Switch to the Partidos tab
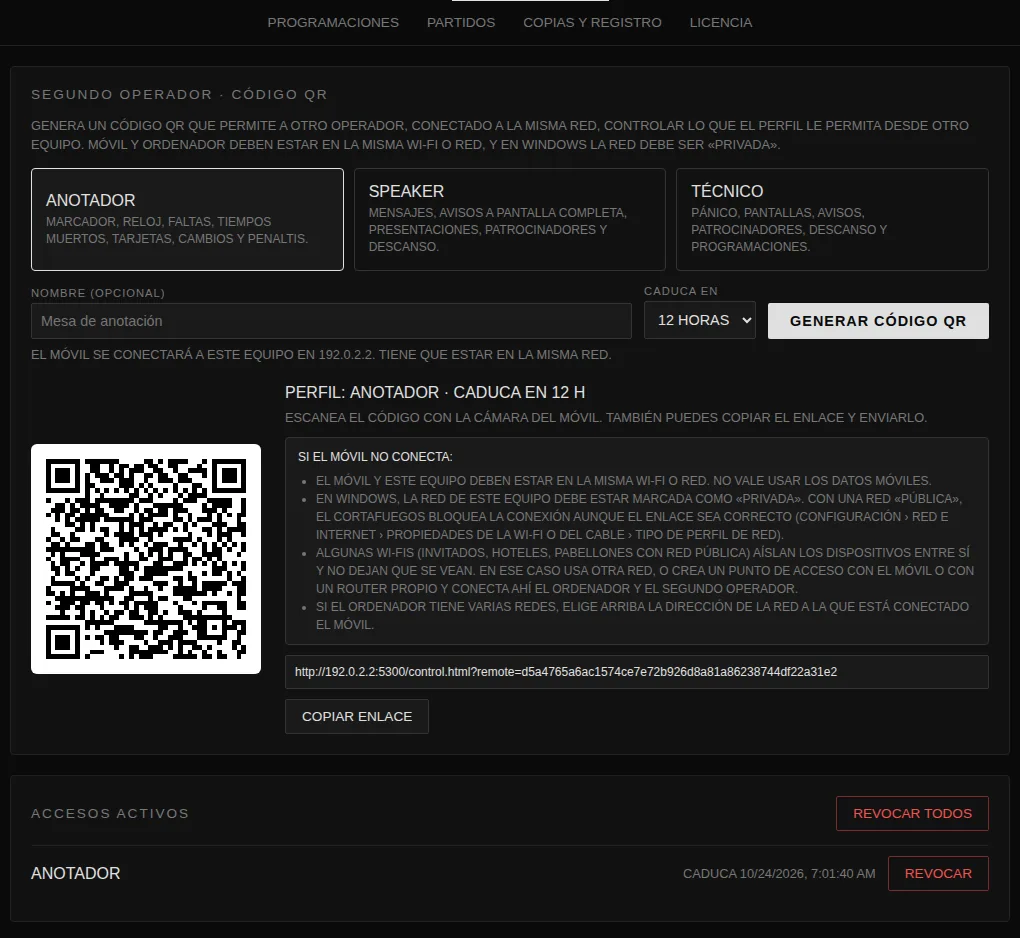 click(x=461, y=23)
